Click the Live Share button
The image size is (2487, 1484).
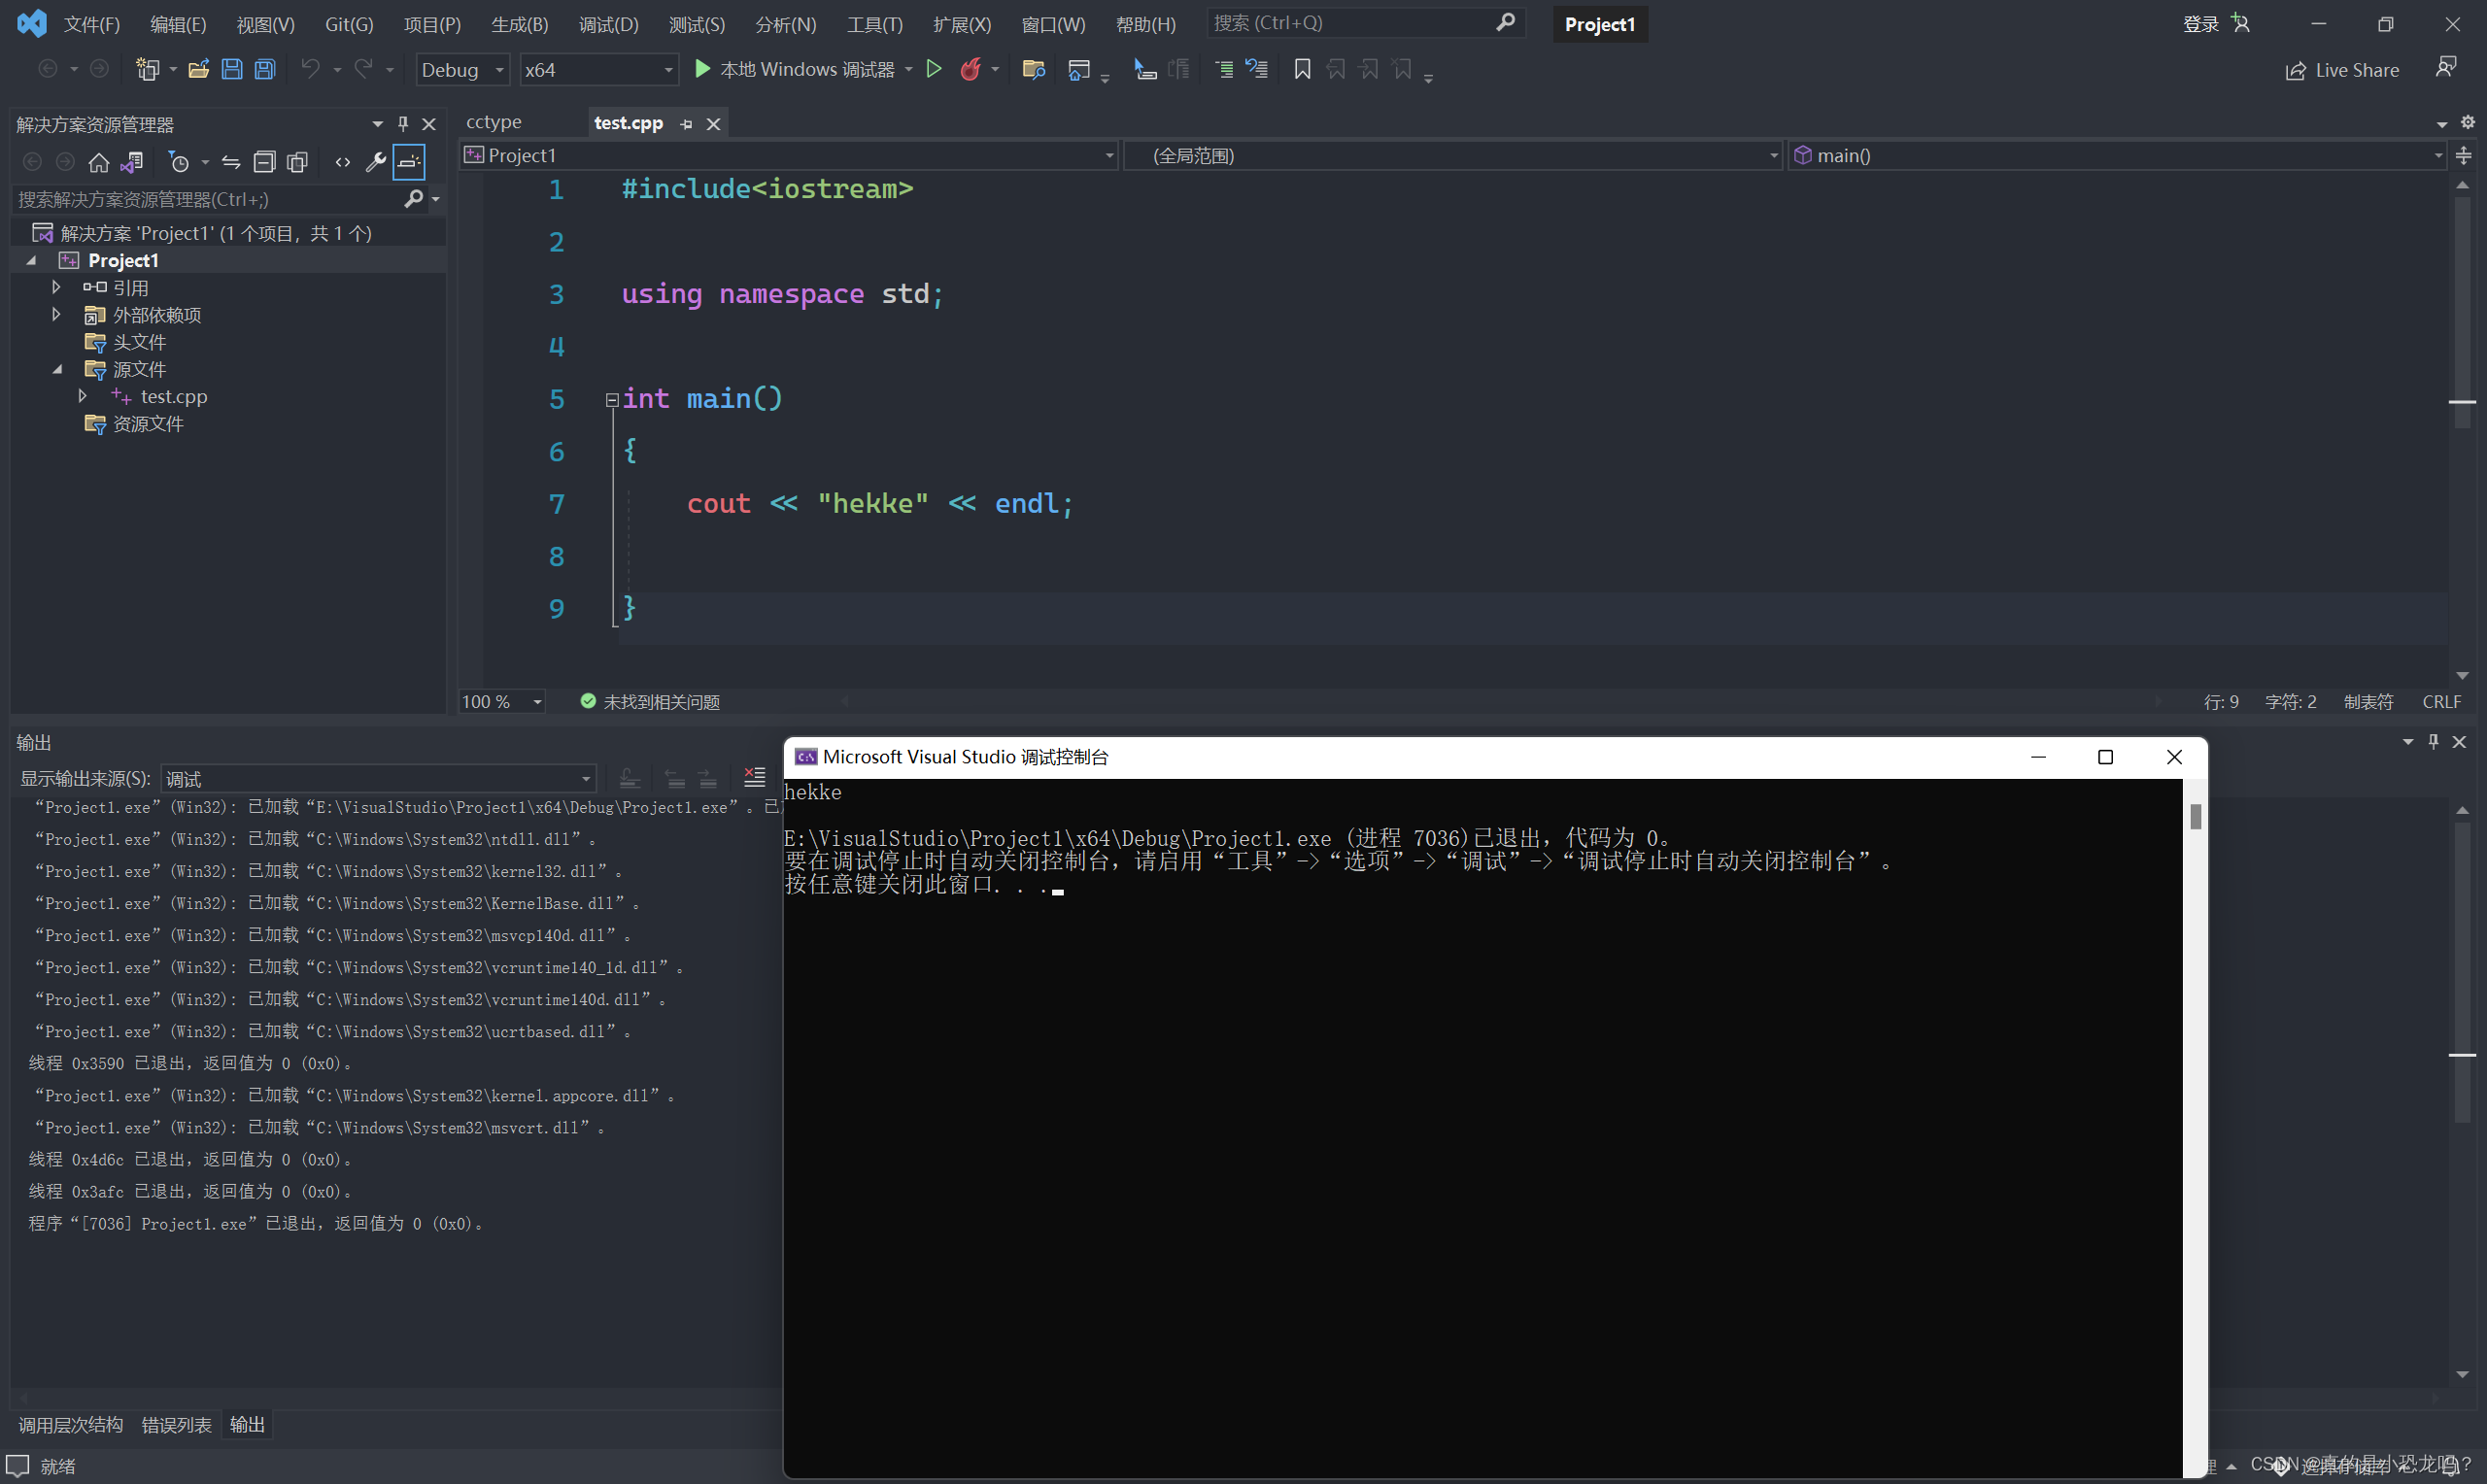click(2342, 70)
